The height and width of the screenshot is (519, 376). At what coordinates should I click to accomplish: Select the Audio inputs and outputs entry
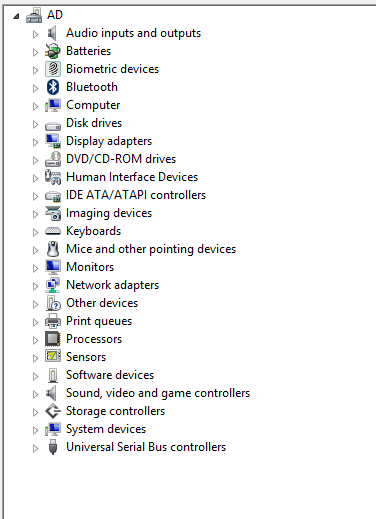point(133,33)
